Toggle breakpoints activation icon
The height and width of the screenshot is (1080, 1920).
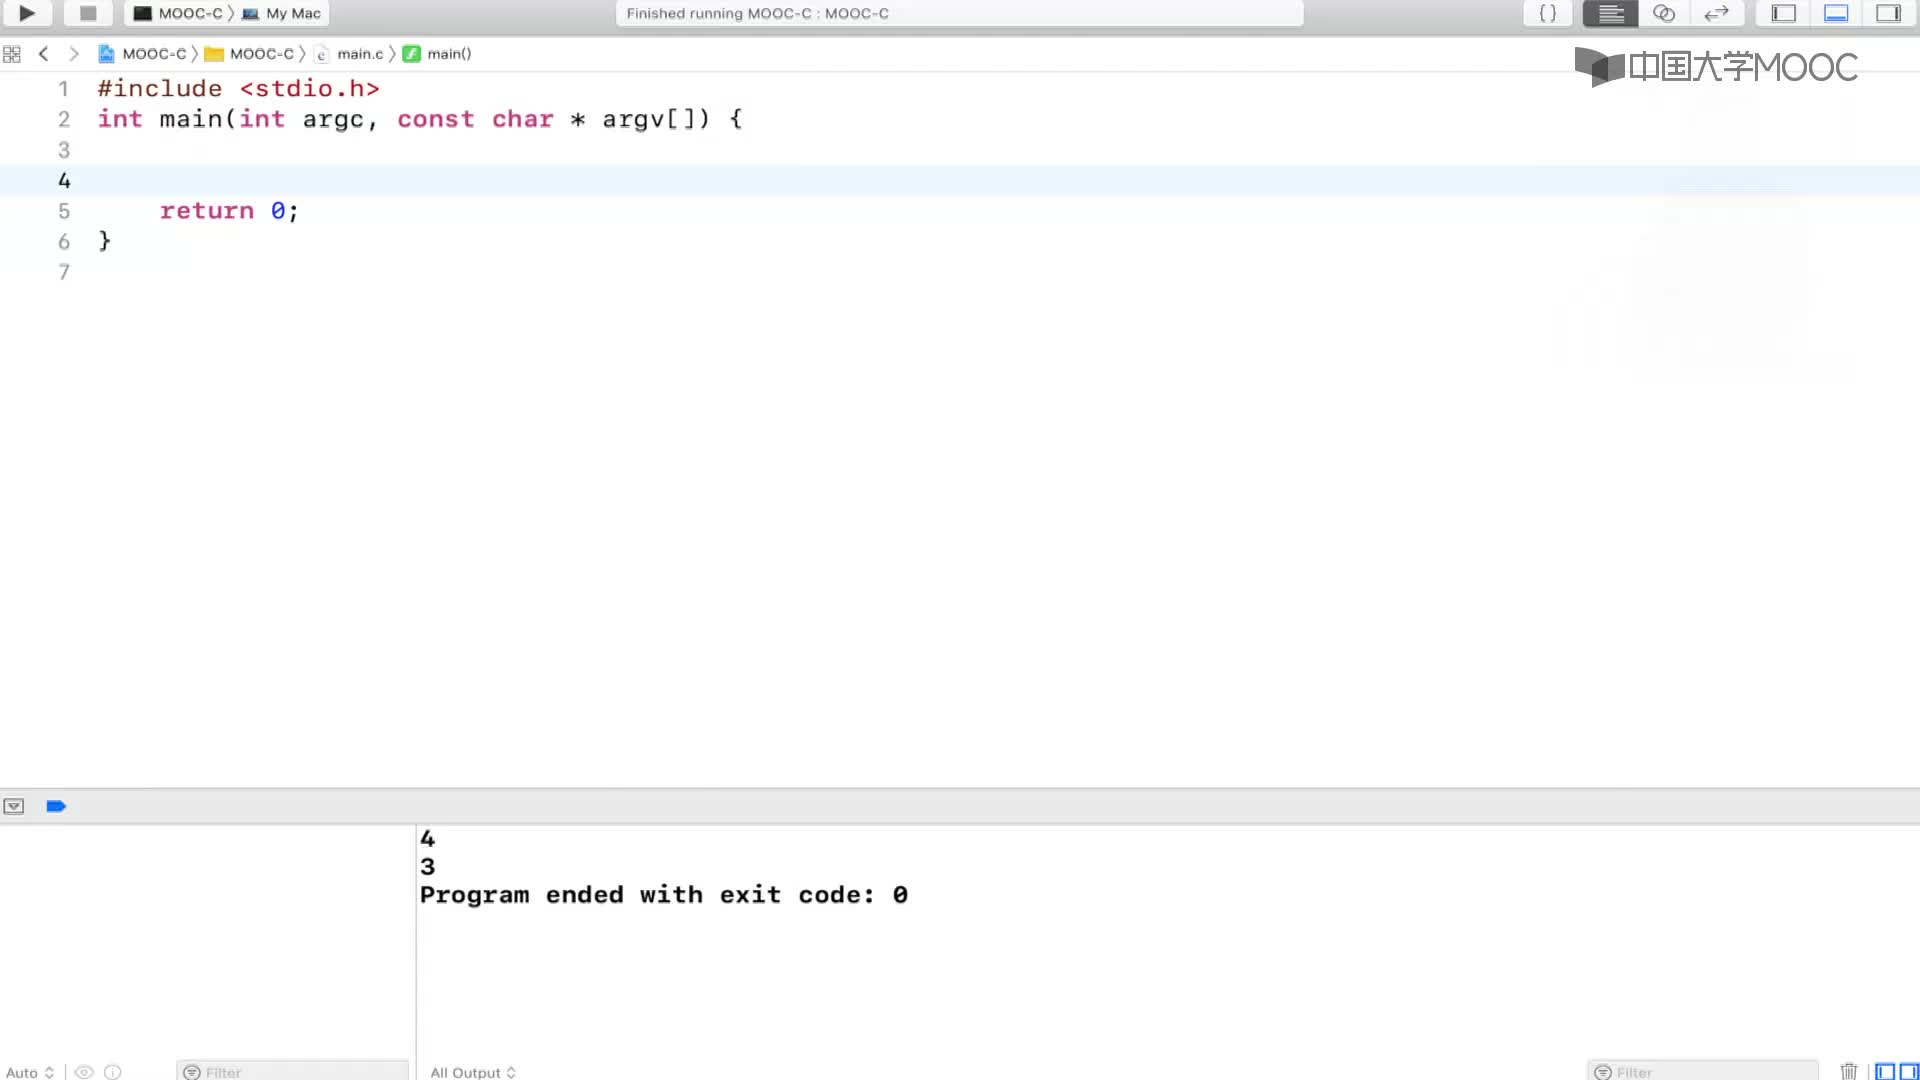pos(56,806)
